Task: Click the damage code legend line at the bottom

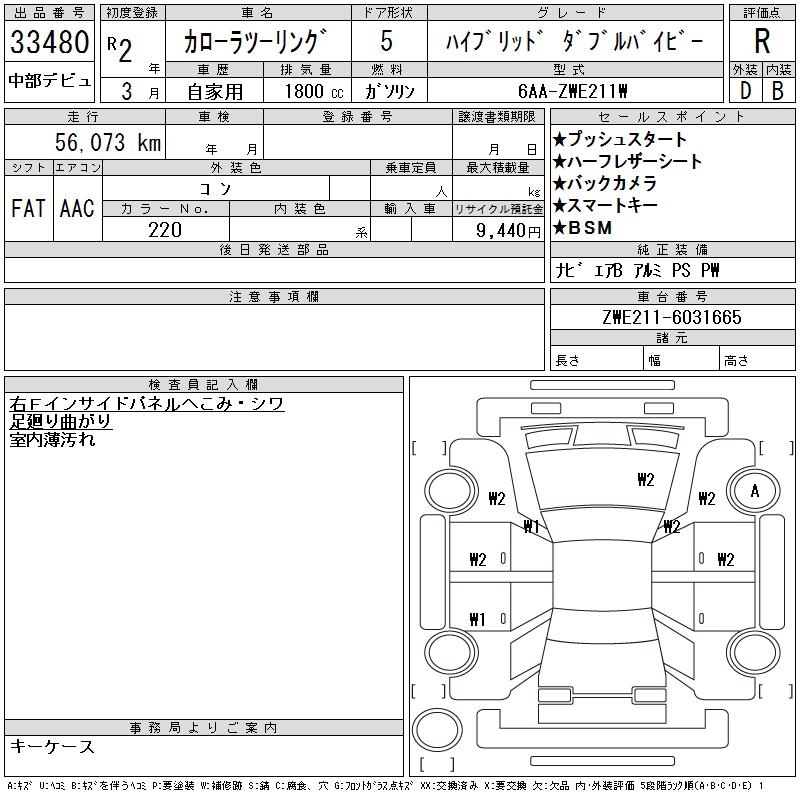Action: coord(385,786)
